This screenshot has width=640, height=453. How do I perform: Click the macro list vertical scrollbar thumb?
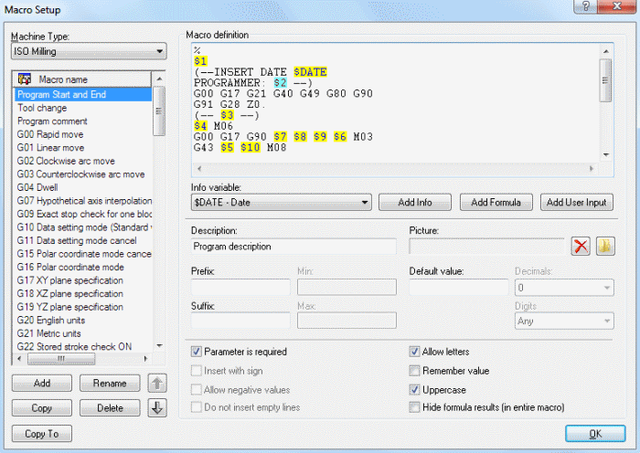(159, 111)
